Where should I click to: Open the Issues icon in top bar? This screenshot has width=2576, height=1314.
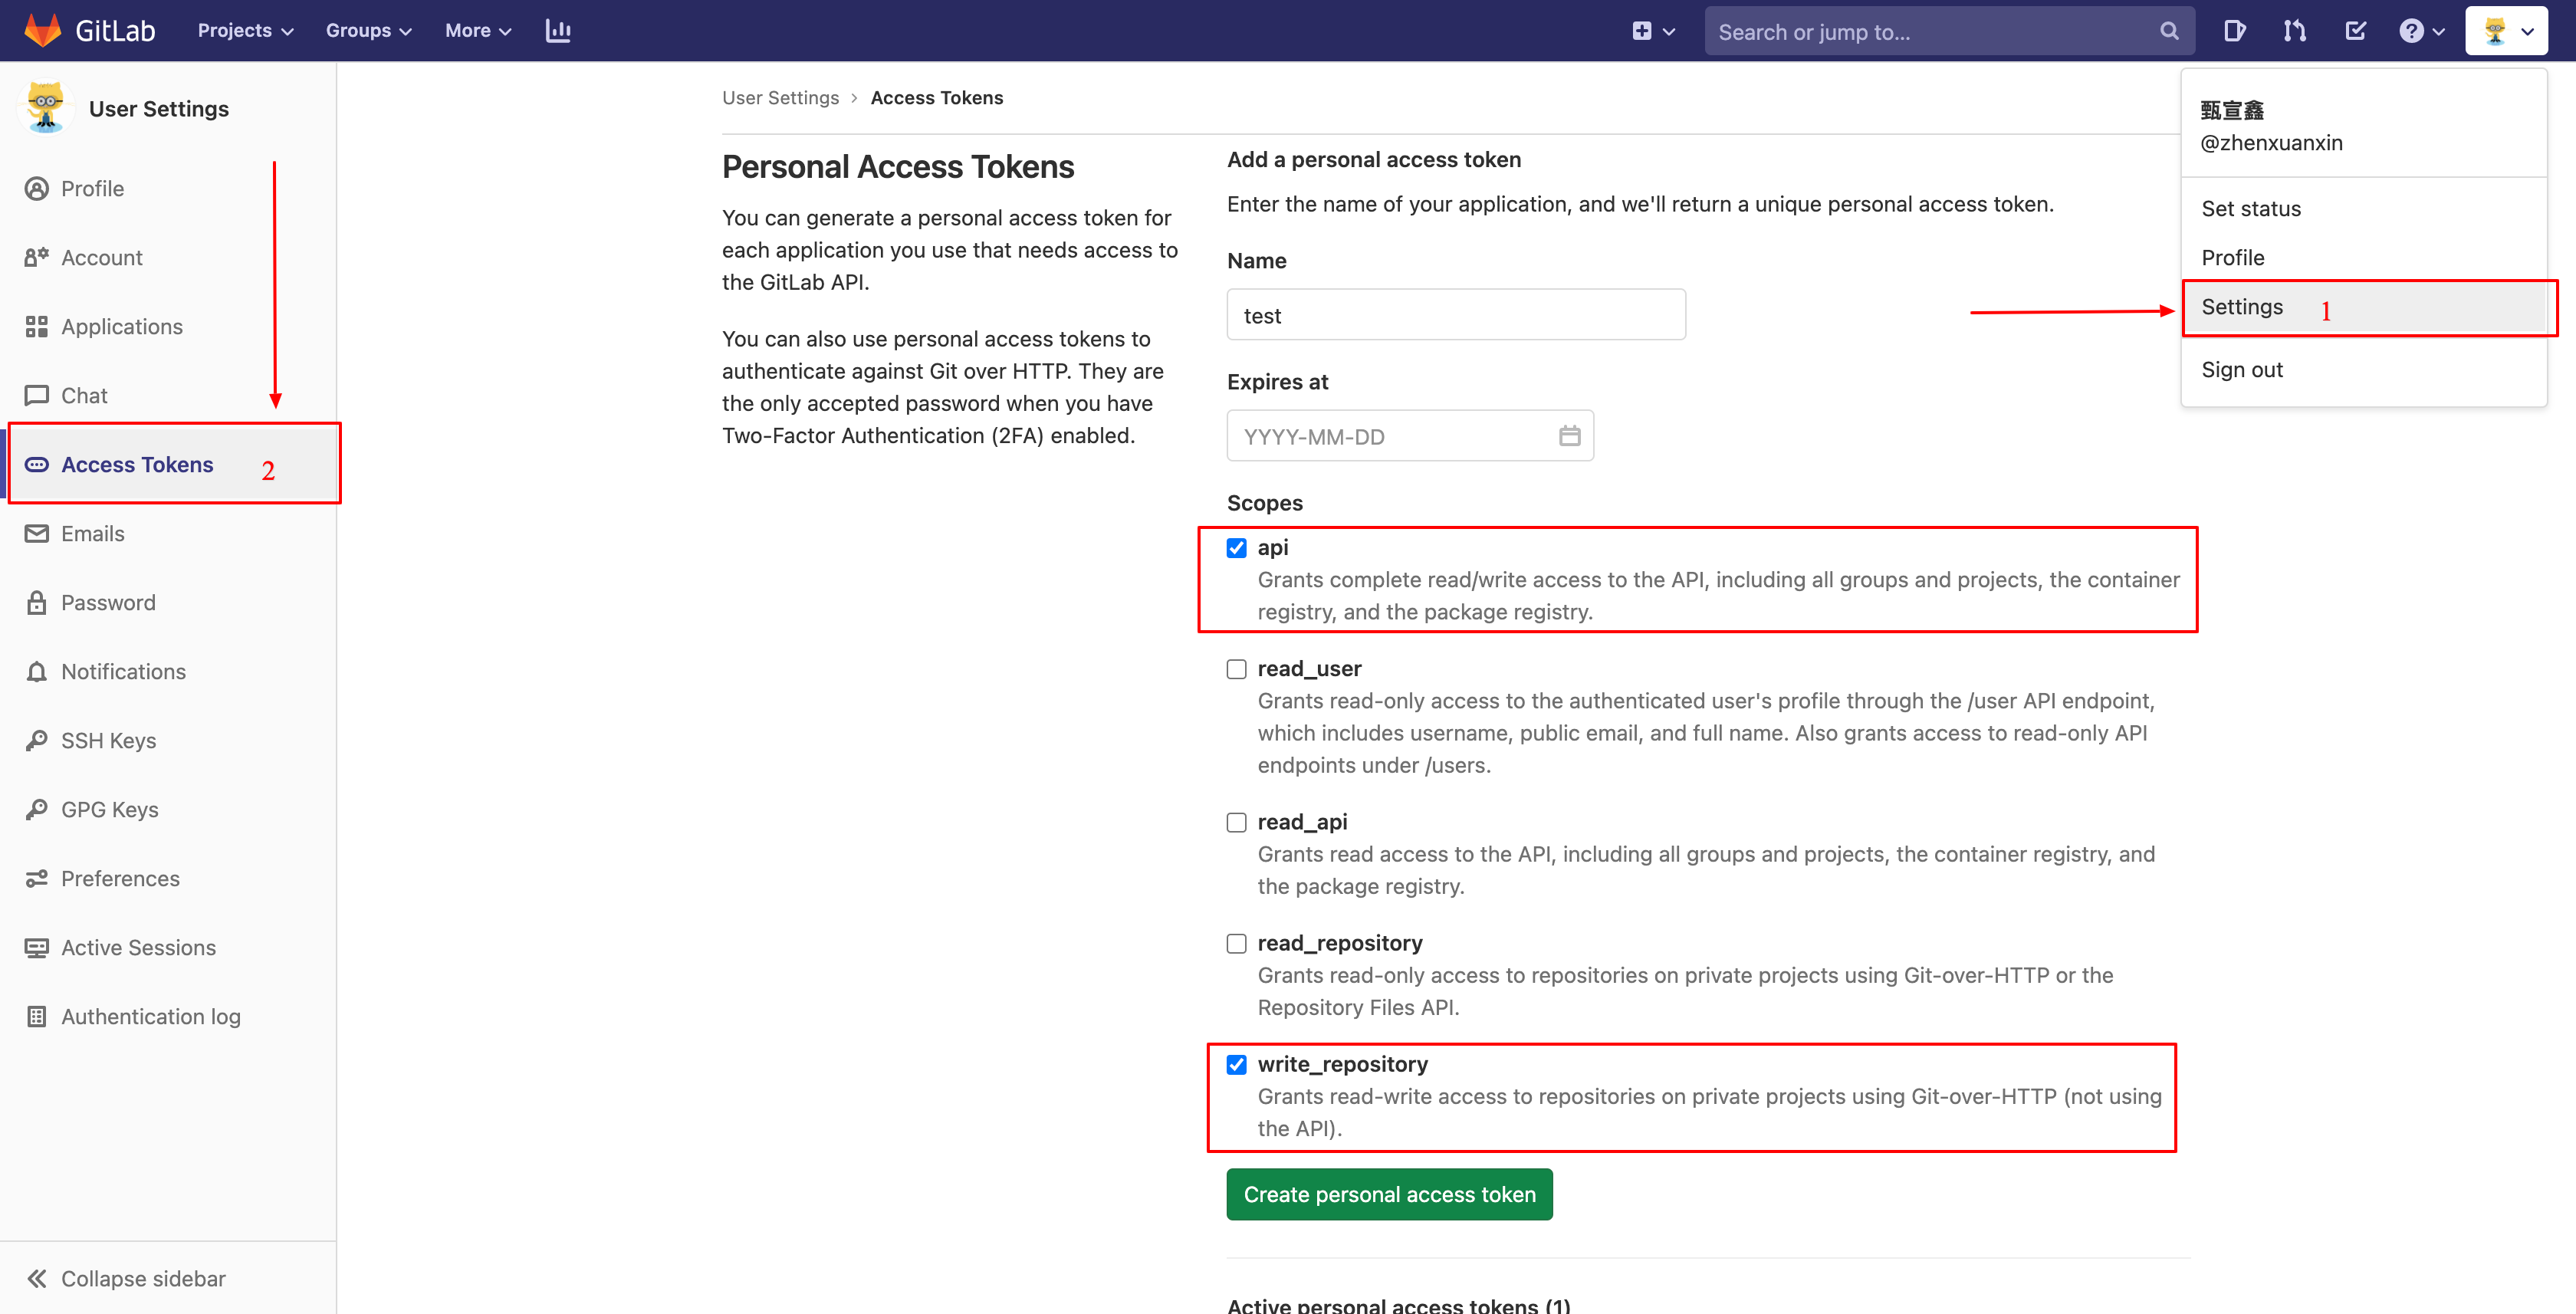point(2234,31)
